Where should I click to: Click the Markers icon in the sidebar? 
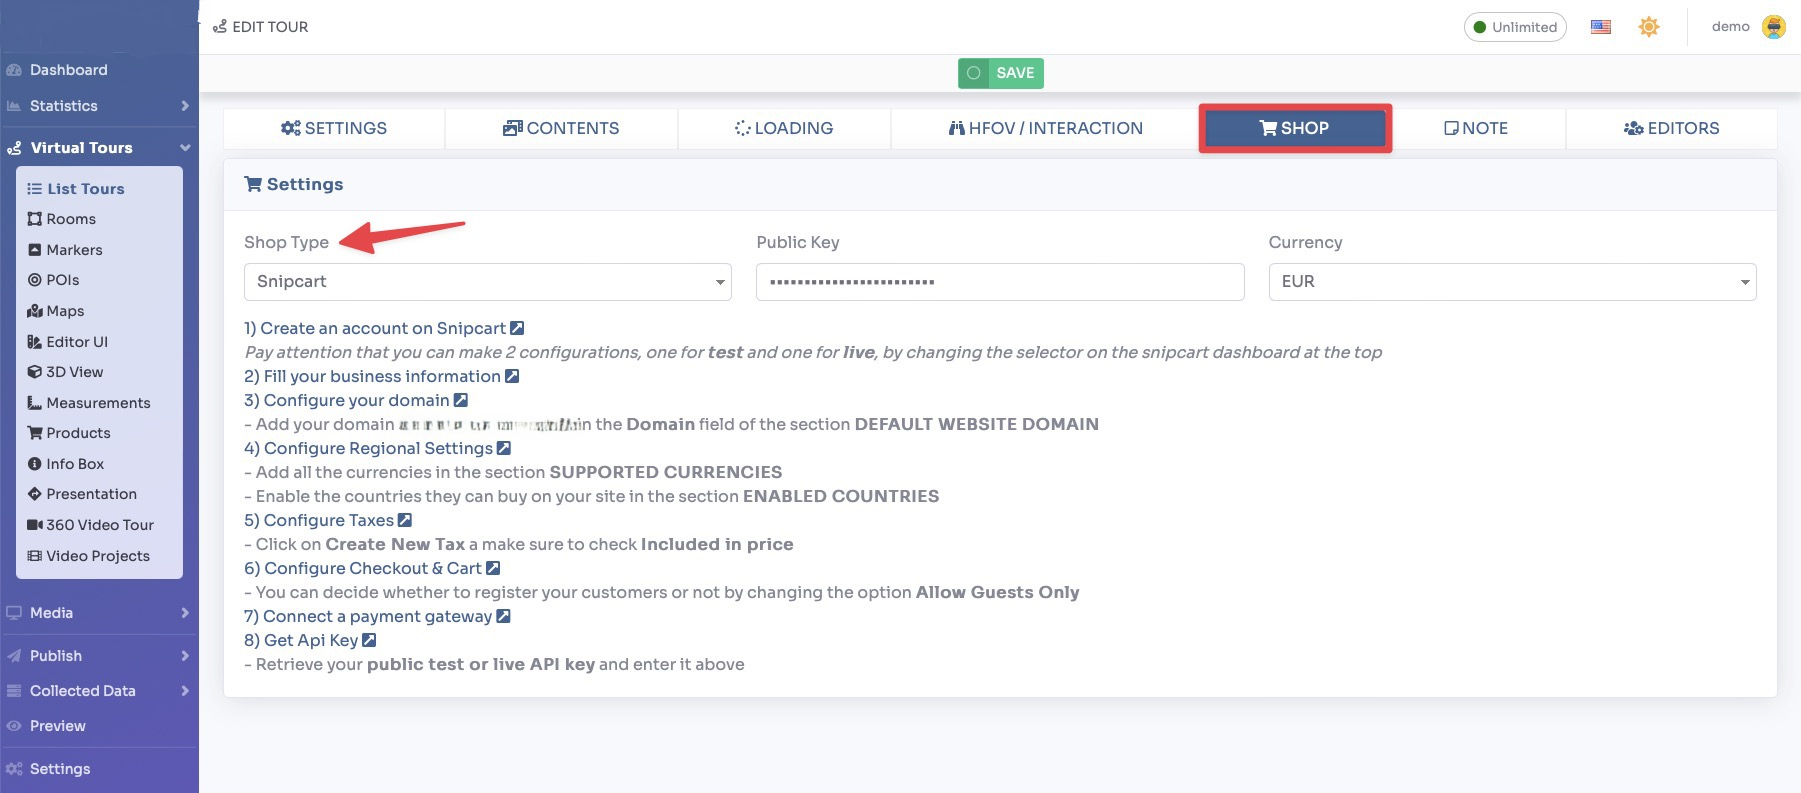35,250
